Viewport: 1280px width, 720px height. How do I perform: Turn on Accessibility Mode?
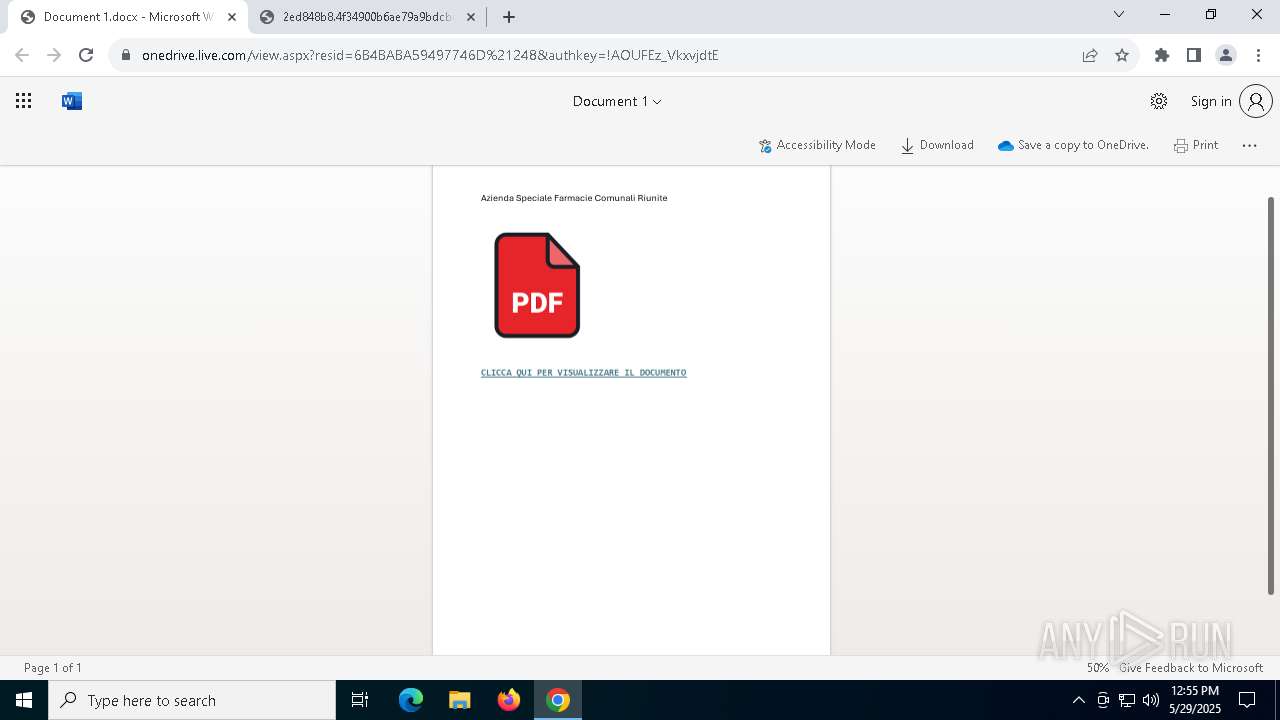[817, 145]
